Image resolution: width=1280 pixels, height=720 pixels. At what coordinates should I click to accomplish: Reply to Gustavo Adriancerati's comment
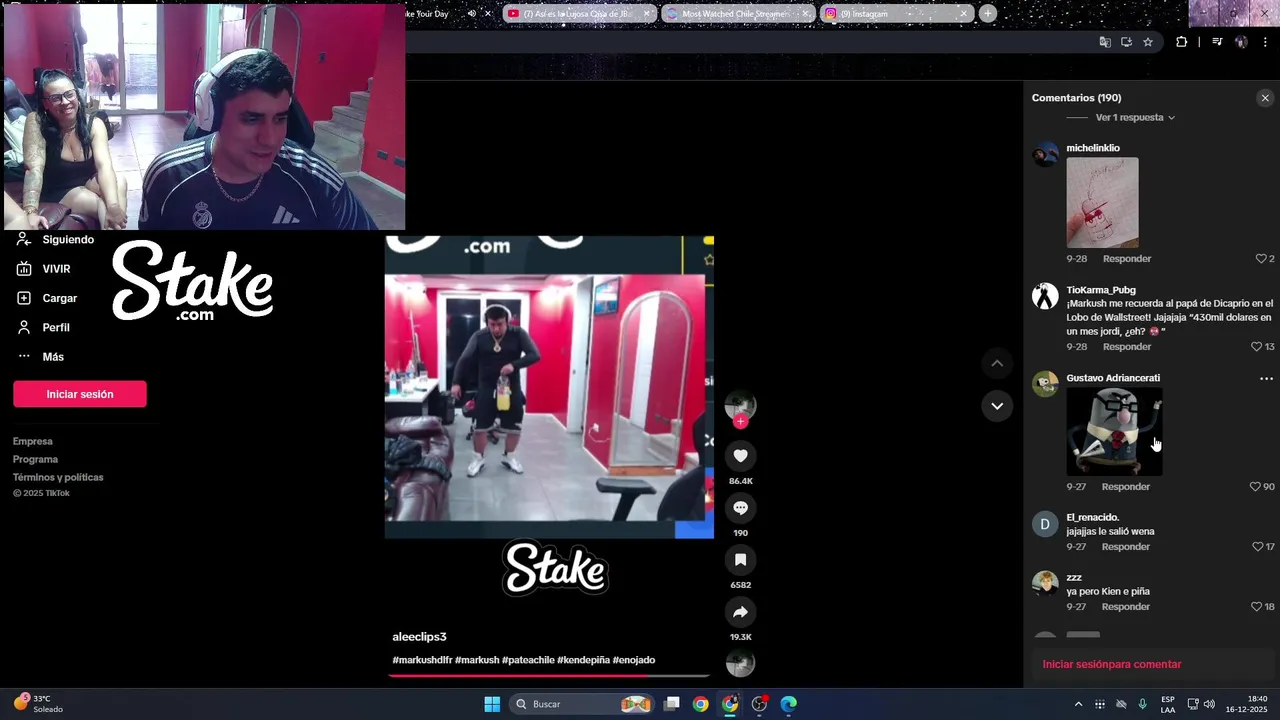[x=1126, y=487]
